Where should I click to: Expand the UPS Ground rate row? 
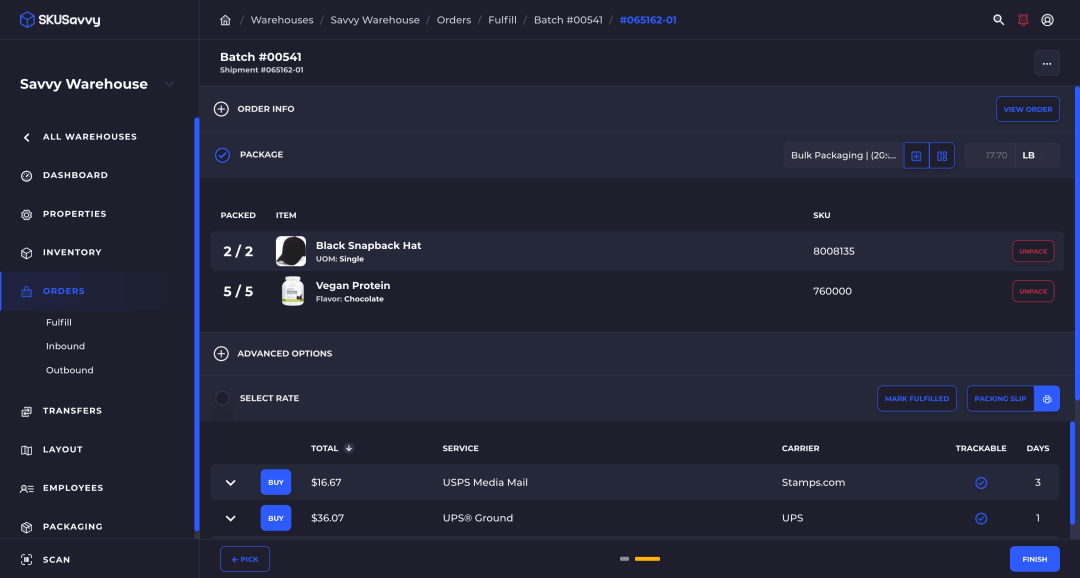click(231, 518)
